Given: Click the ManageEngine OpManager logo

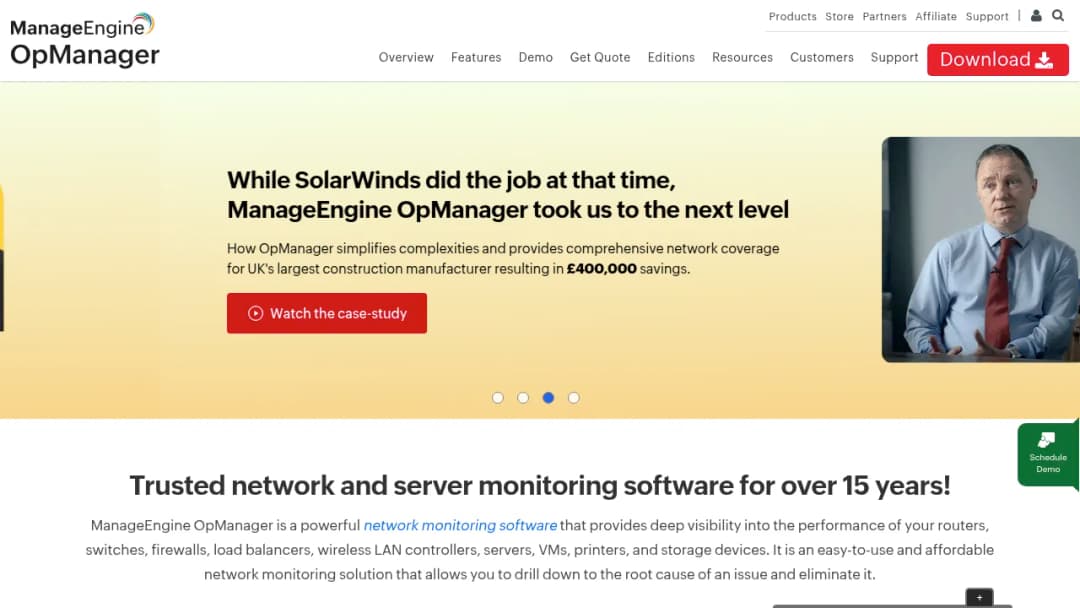Looking at the screenshot, I should (85, 40).
